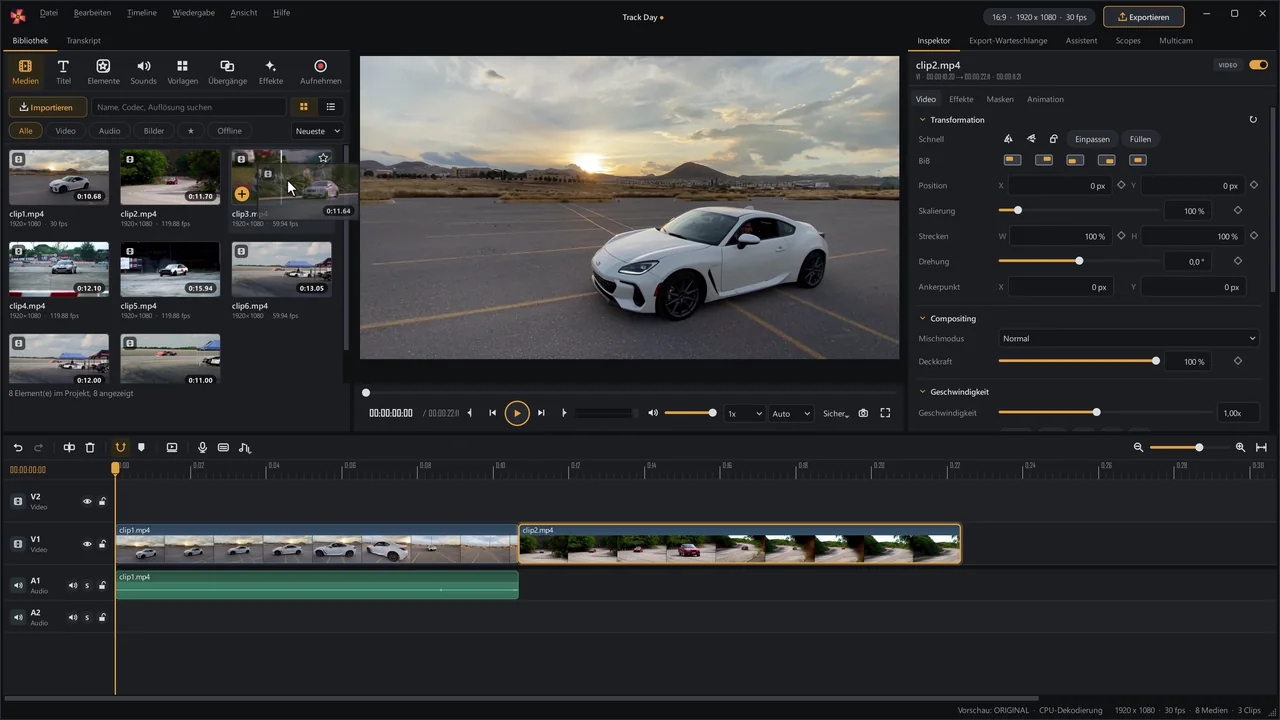
Task: Adjust the Drehung rotation slider
Action: (1078, 261)
